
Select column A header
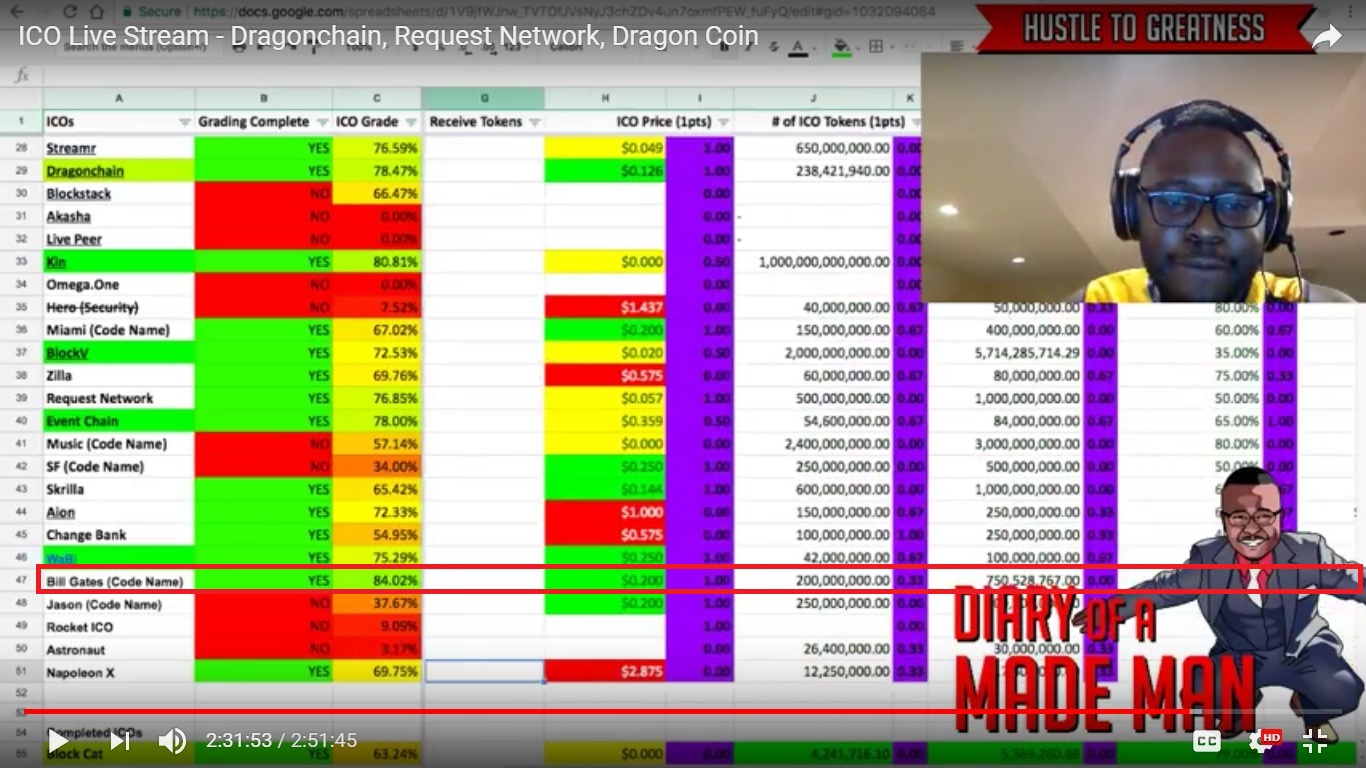(119, 98)
